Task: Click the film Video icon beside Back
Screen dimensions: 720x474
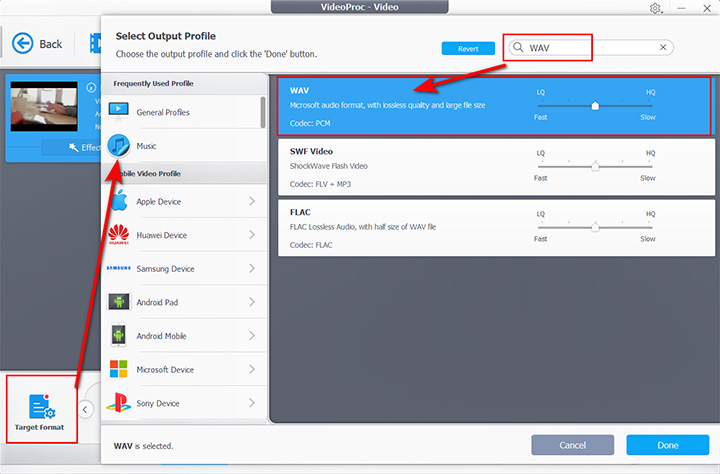Action: (x=95, y=43)
